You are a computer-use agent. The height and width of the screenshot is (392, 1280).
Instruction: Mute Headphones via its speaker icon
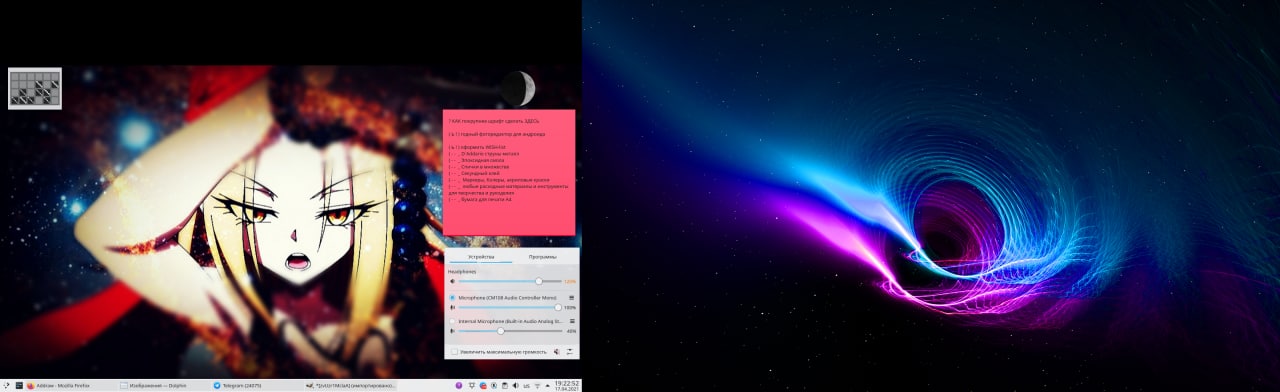453,281
